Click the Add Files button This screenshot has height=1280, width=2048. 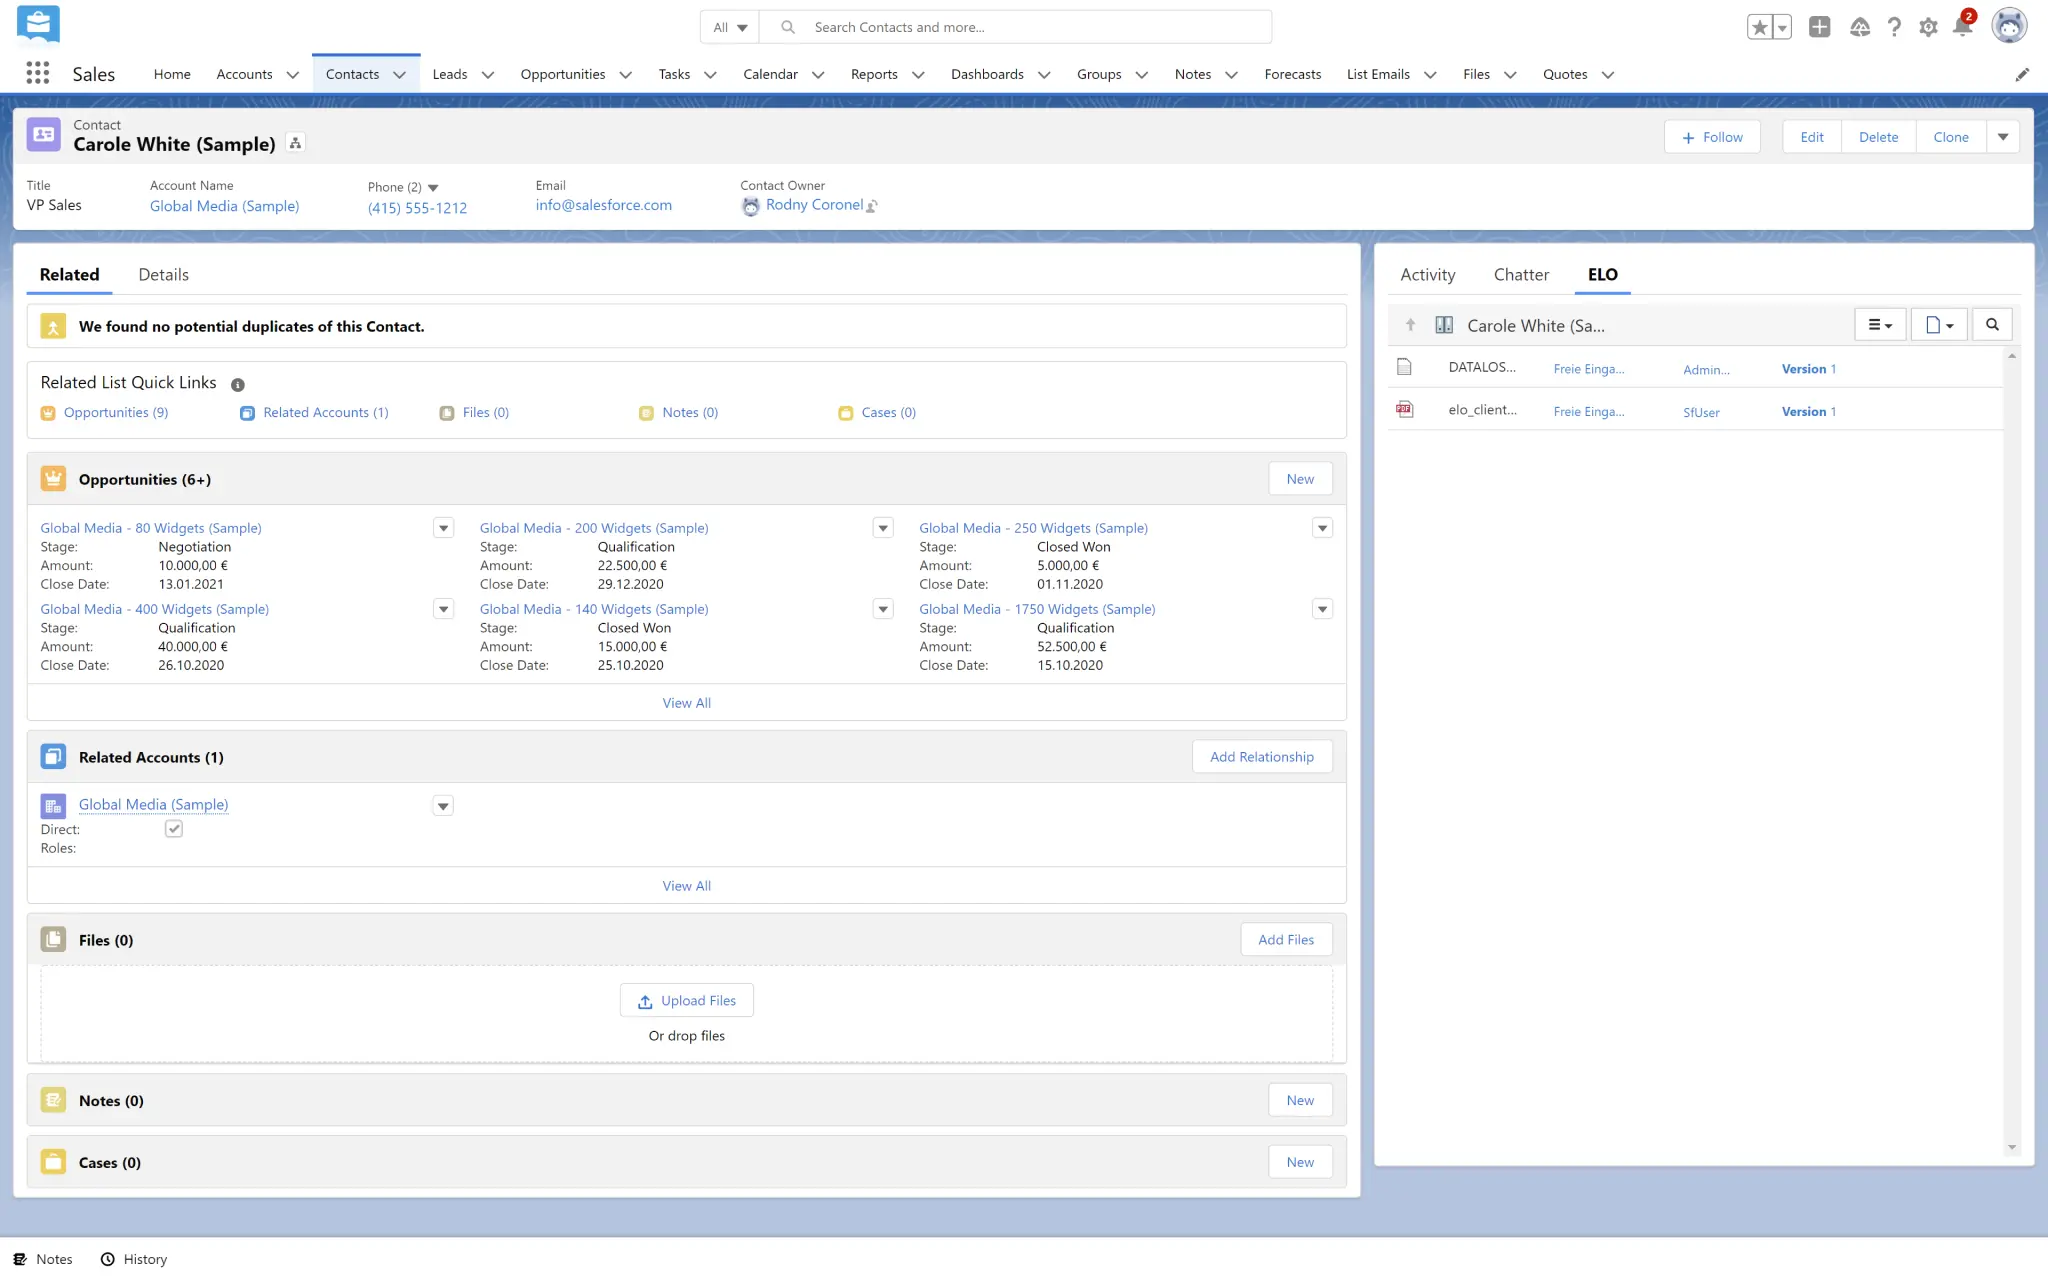click(1286, 940)
